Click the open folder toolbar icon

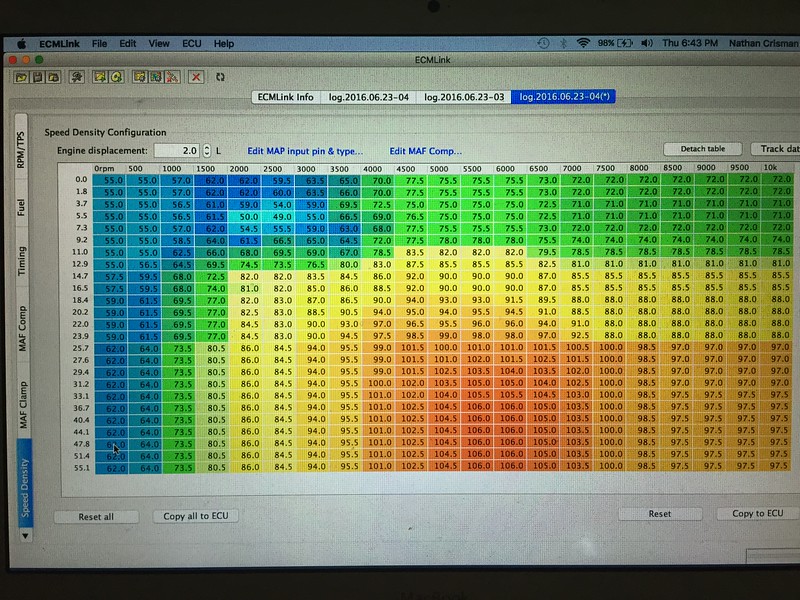21,78
